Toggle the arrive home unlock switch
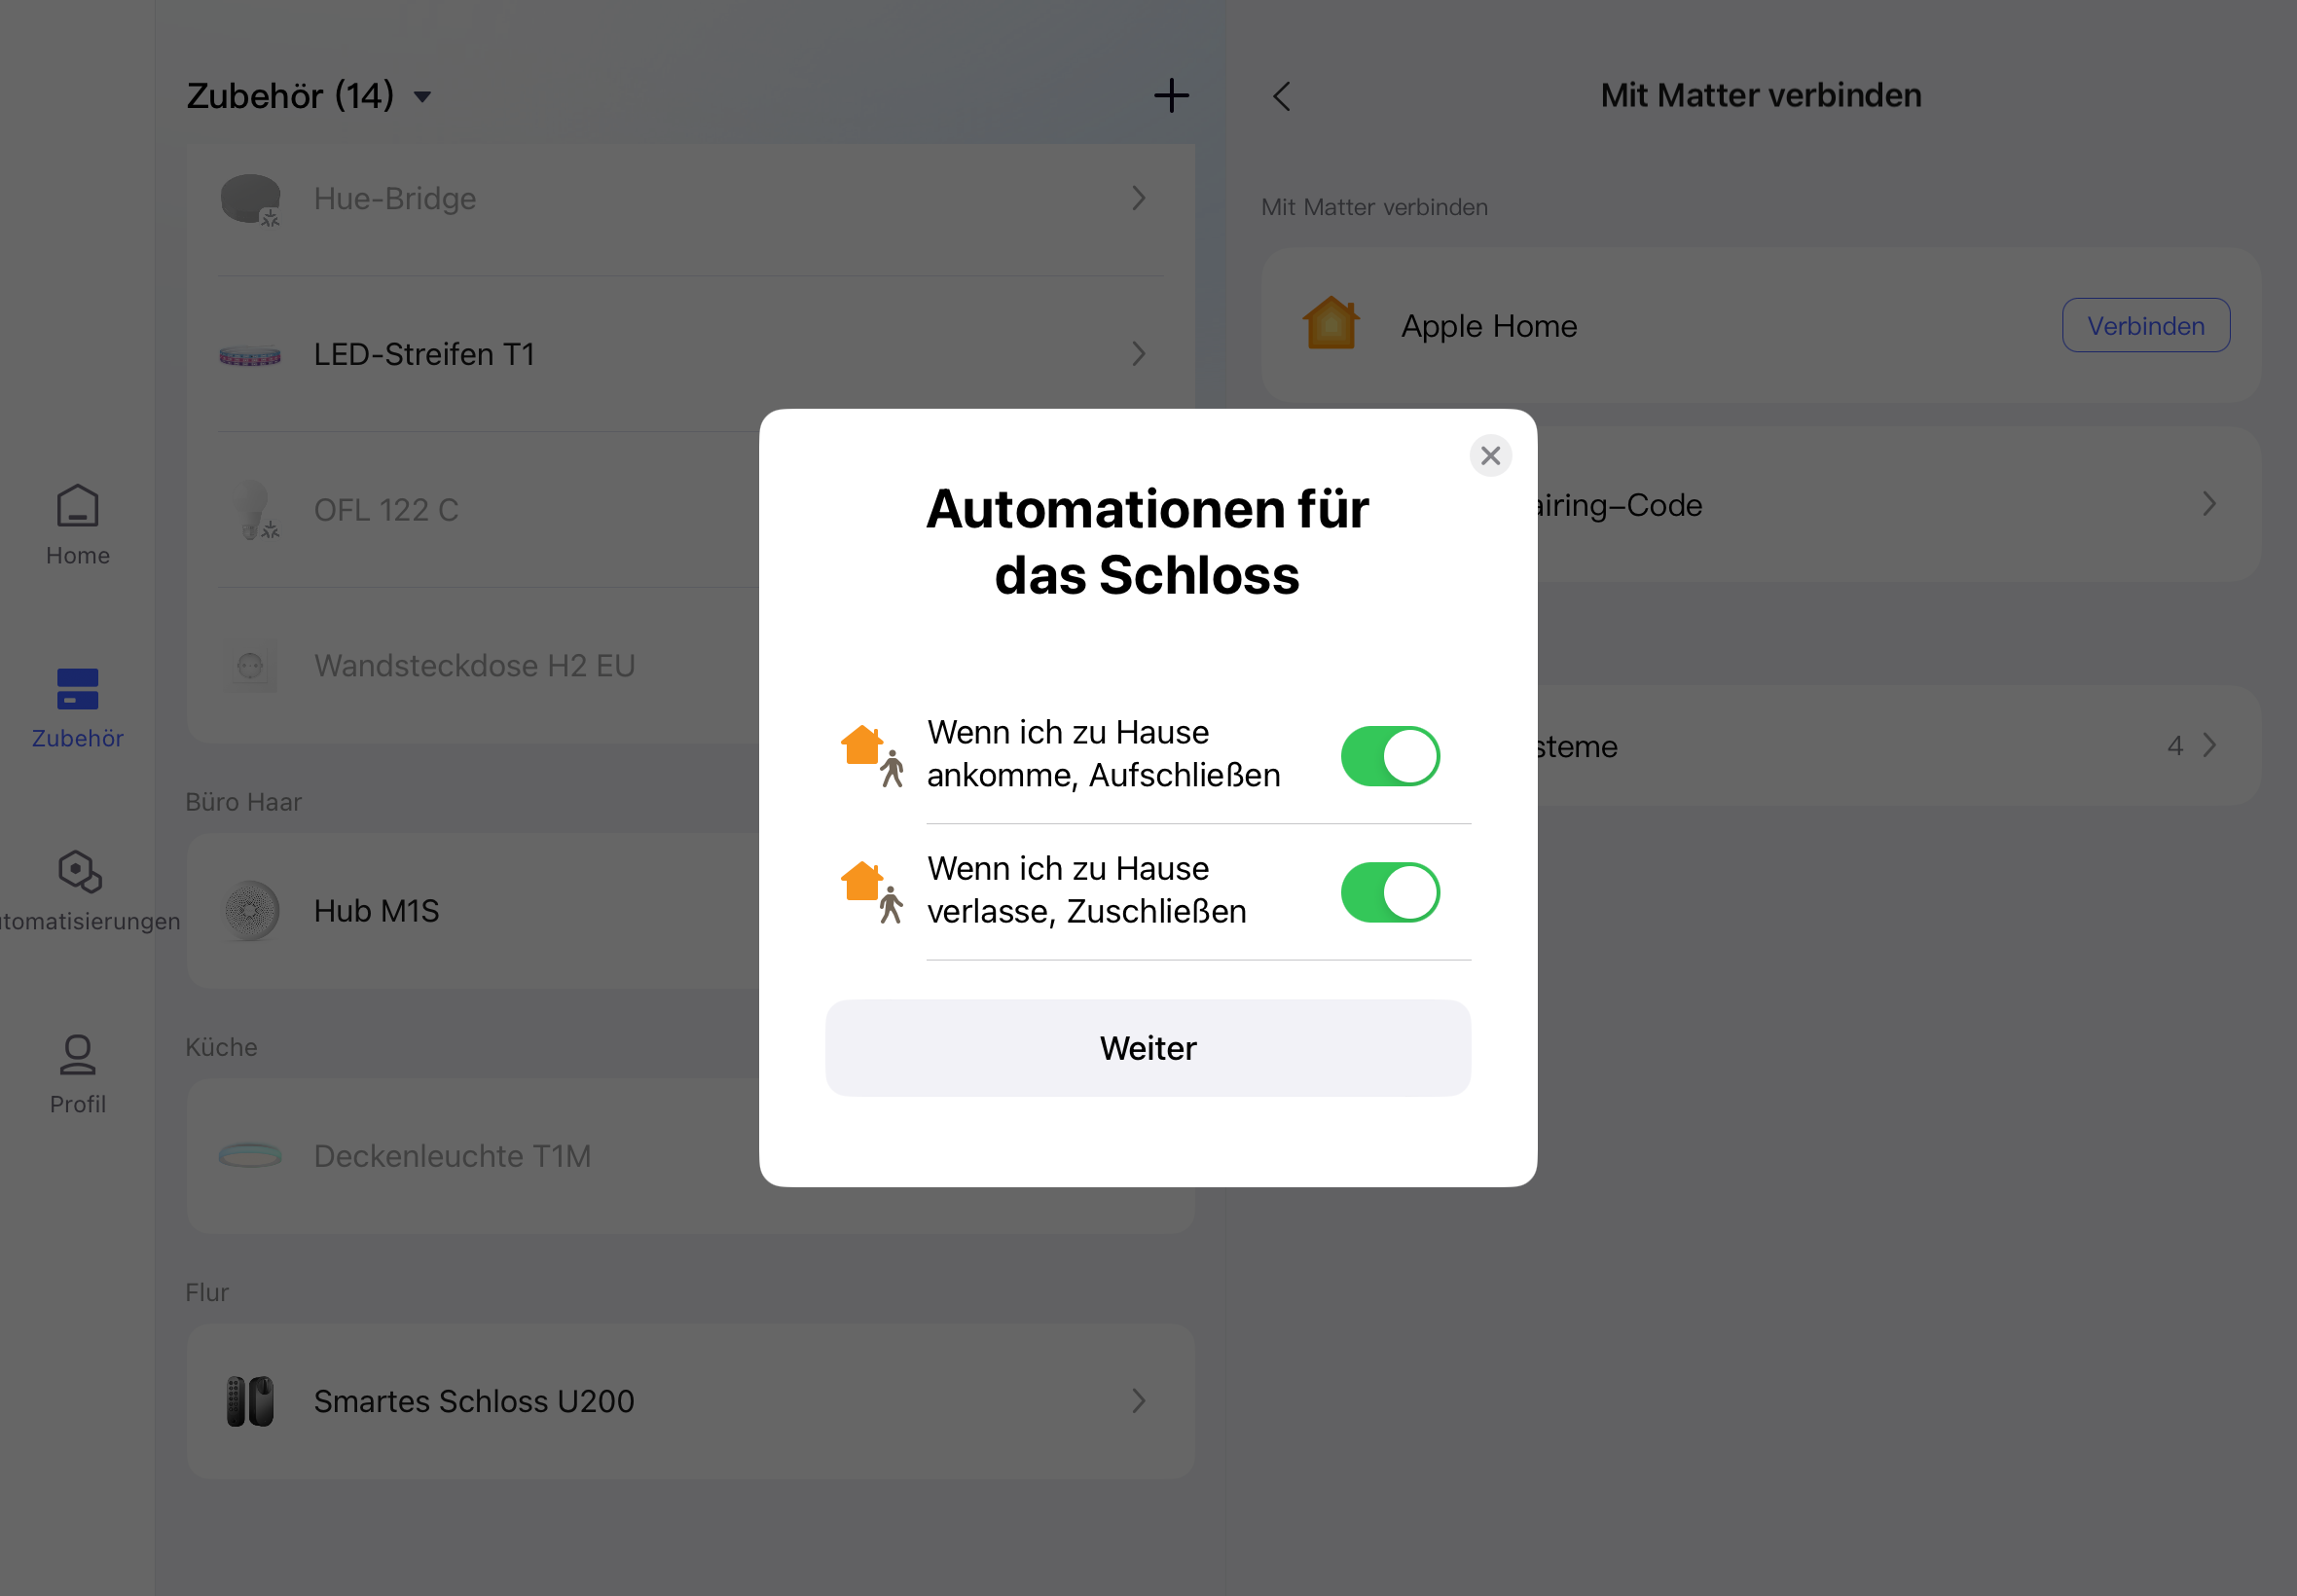 tap(1389, 756)
